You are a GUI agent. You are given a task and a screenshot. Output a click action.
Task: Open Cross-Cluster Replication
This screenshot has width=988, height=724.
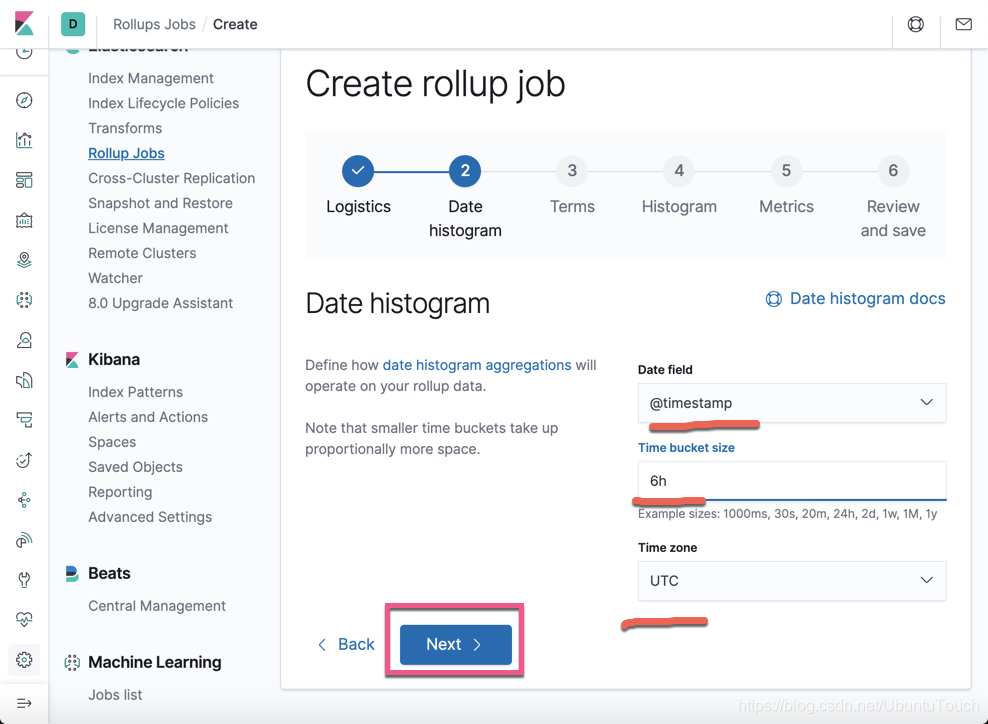tap(171, 178)
